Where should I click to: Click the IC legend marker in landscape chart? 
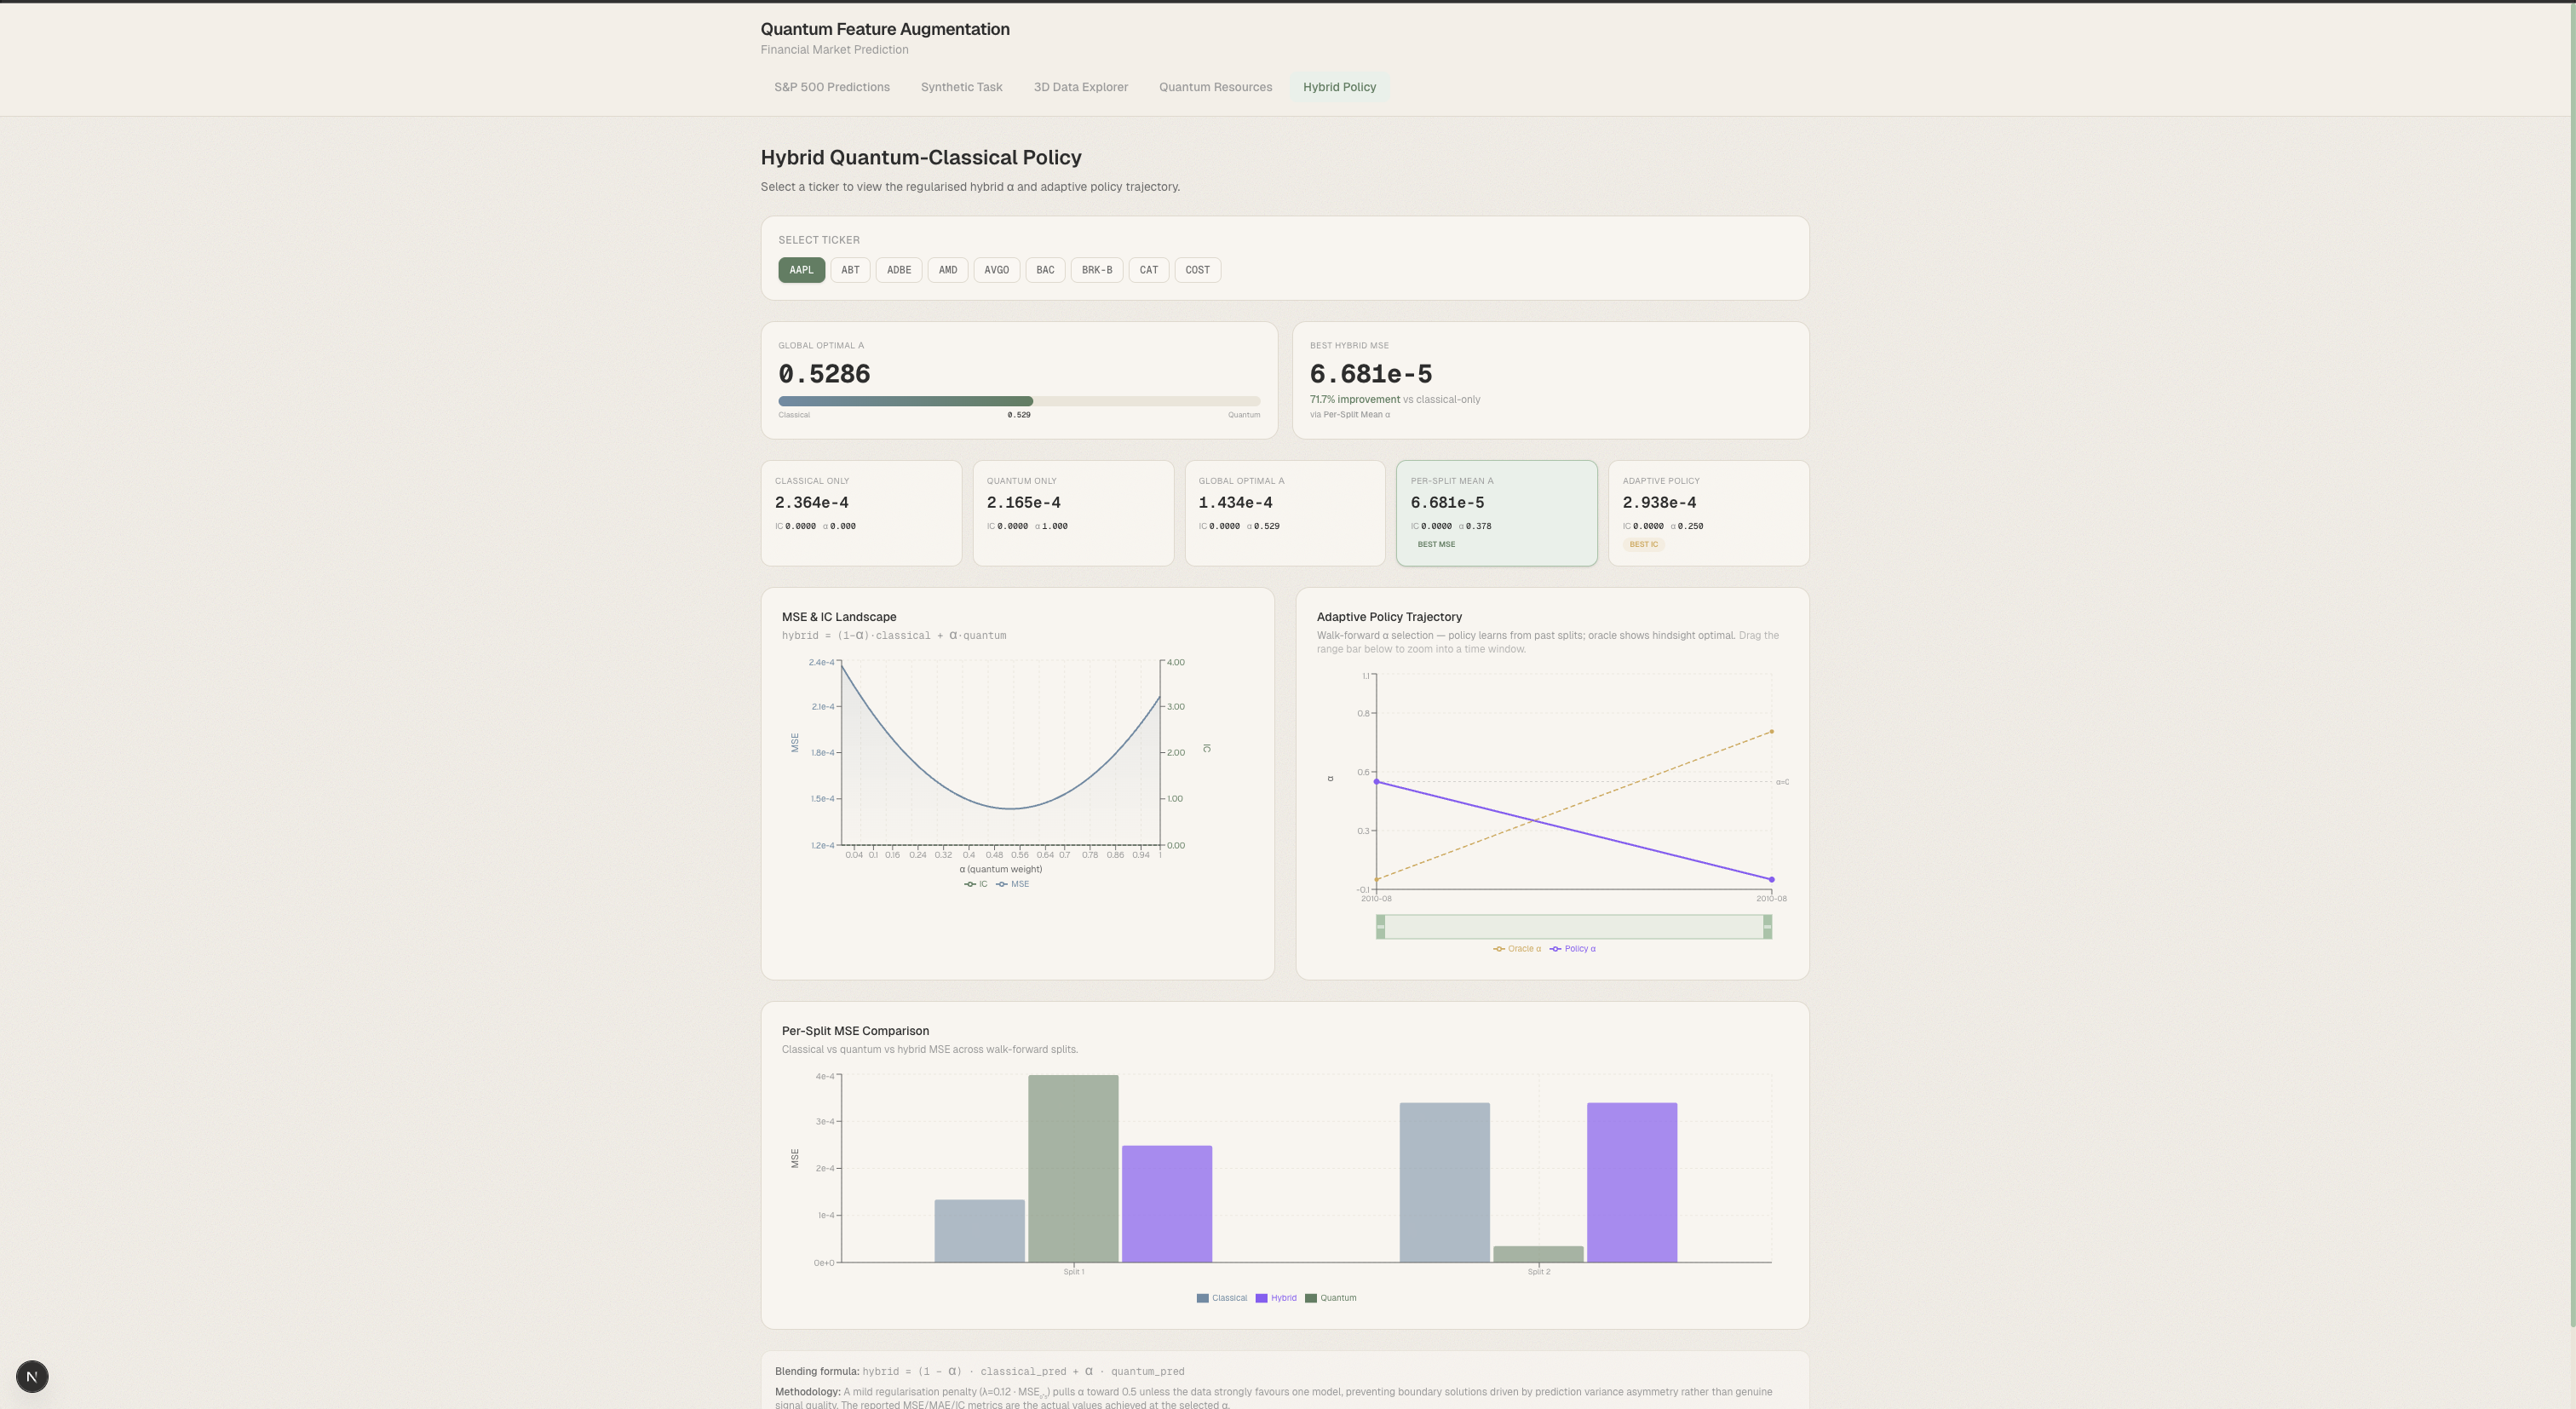(970, 884)
